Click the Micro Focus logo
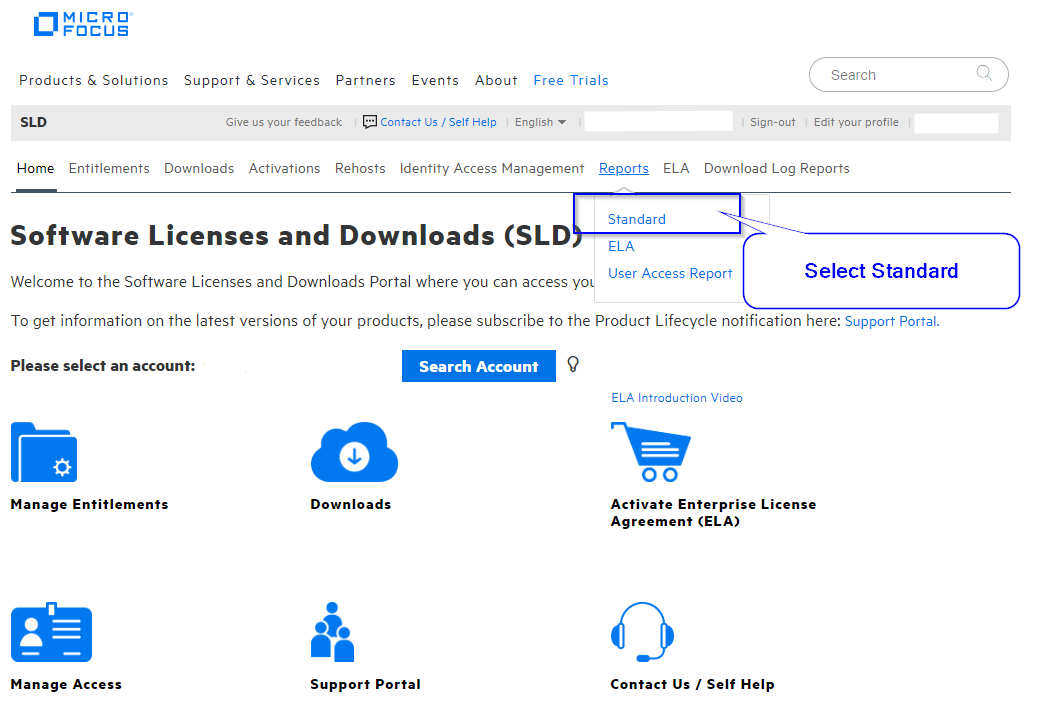The image size is (1037, 713). point(83,24)
